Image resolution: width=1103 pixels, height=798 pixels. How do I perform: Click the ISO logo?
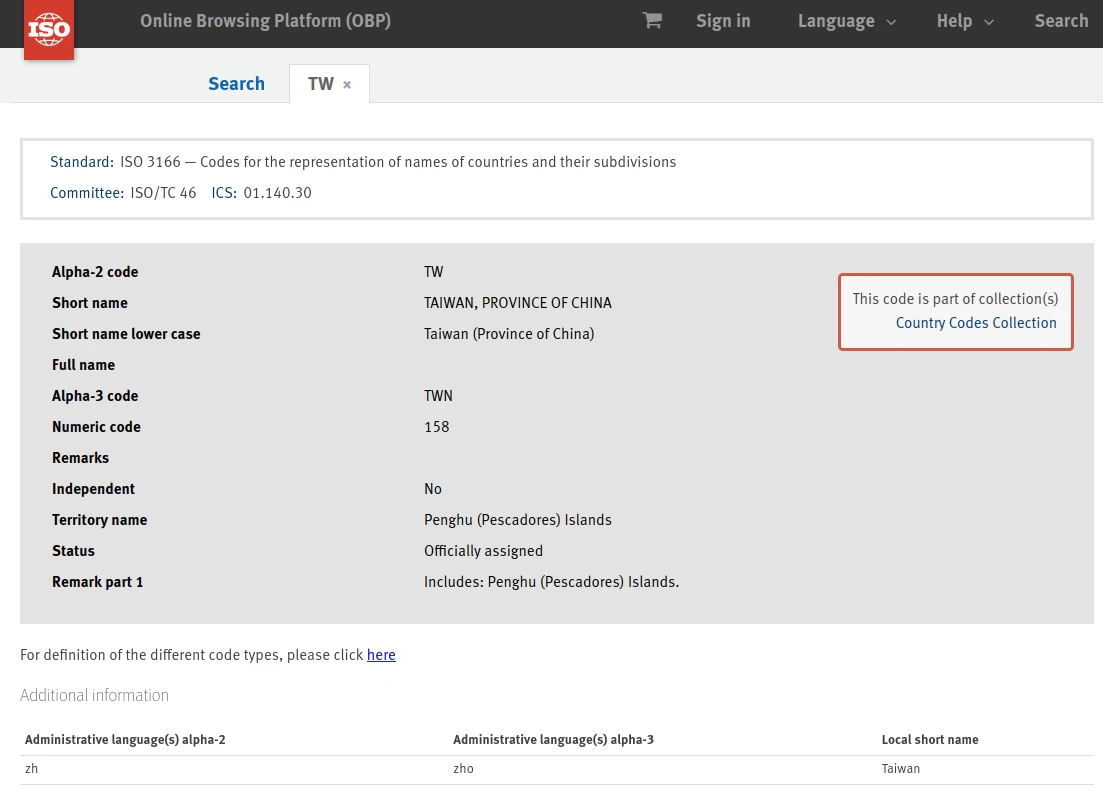[48, 30]
